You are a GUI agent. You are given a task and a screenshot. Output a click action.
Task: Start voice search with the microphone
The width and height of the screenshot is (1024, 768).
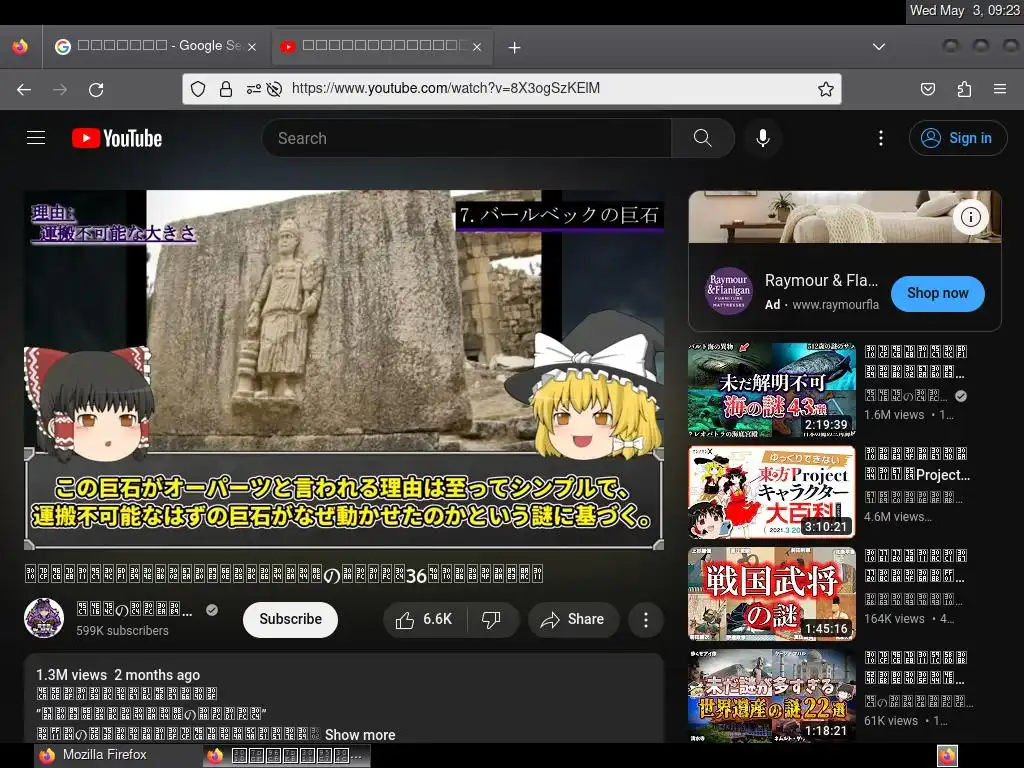click(x=762, y=138)
